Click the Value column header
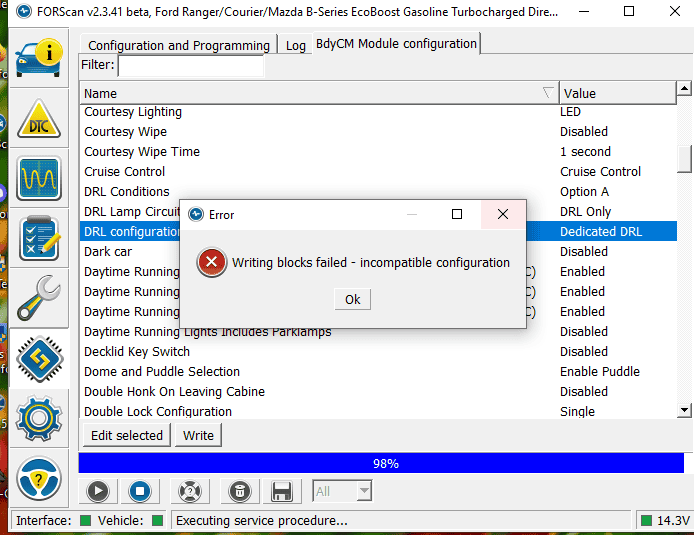Screen dimensions: 694x535 618,93
